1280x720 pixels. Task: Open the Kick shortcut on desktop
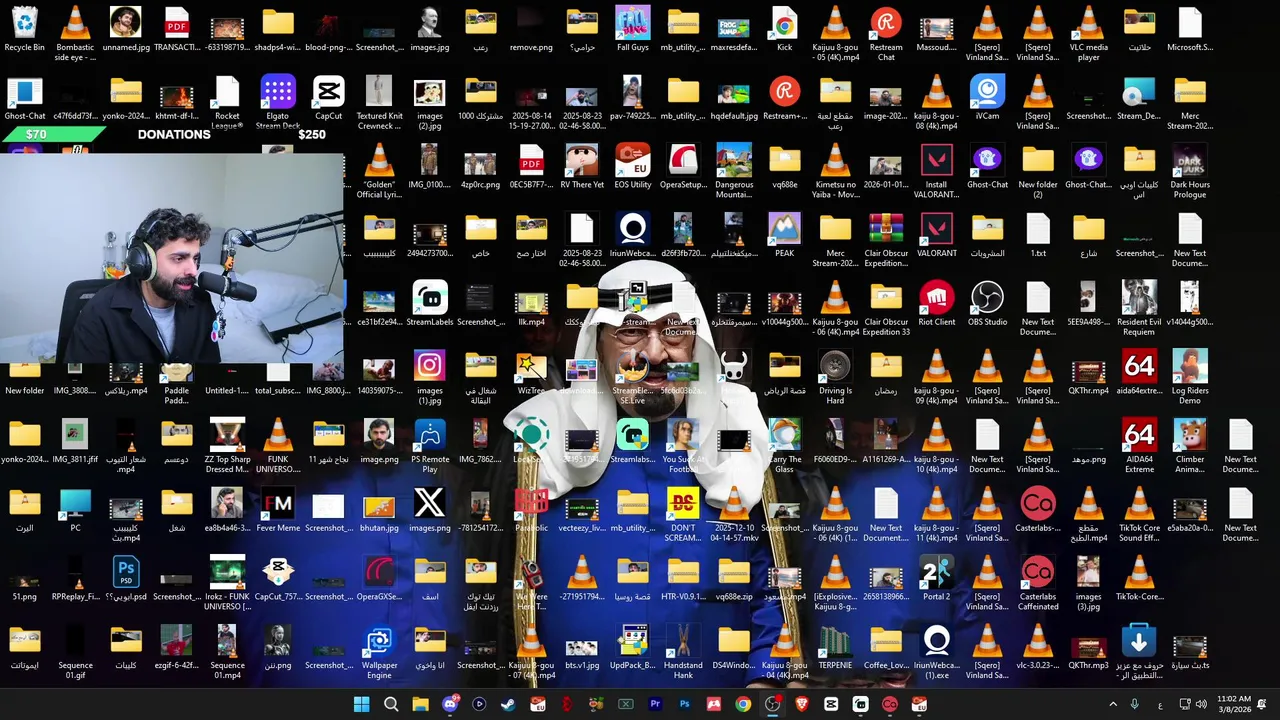click(784, 29)
